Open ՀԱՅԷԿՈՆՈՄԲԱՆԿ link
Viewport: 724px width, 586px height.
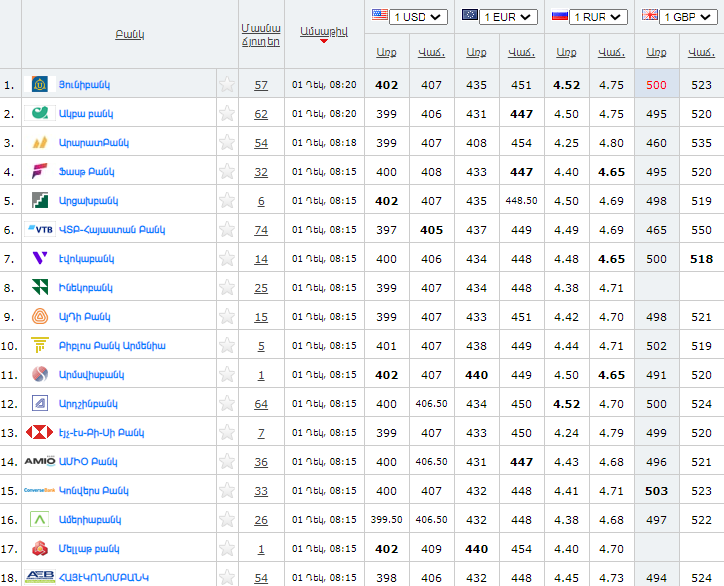103,577
